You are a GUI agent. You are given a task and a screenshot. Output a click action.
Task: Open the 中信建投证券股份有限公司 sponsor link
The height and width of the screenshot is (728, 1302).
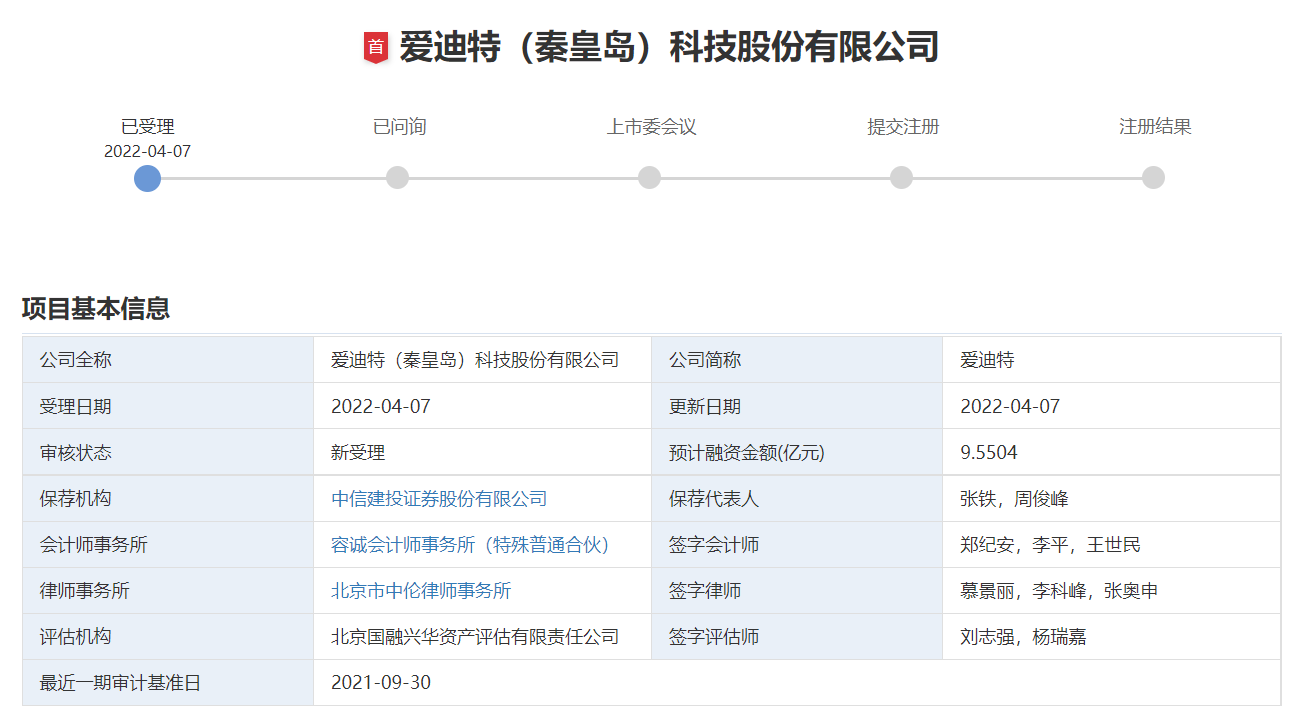[439, 499]
